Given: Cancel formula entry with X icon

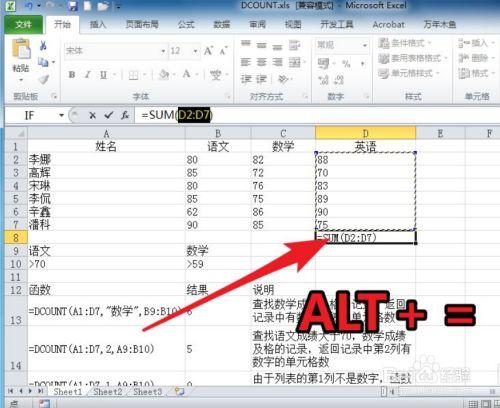Looking at the screenshot, I should click(92, 116).
